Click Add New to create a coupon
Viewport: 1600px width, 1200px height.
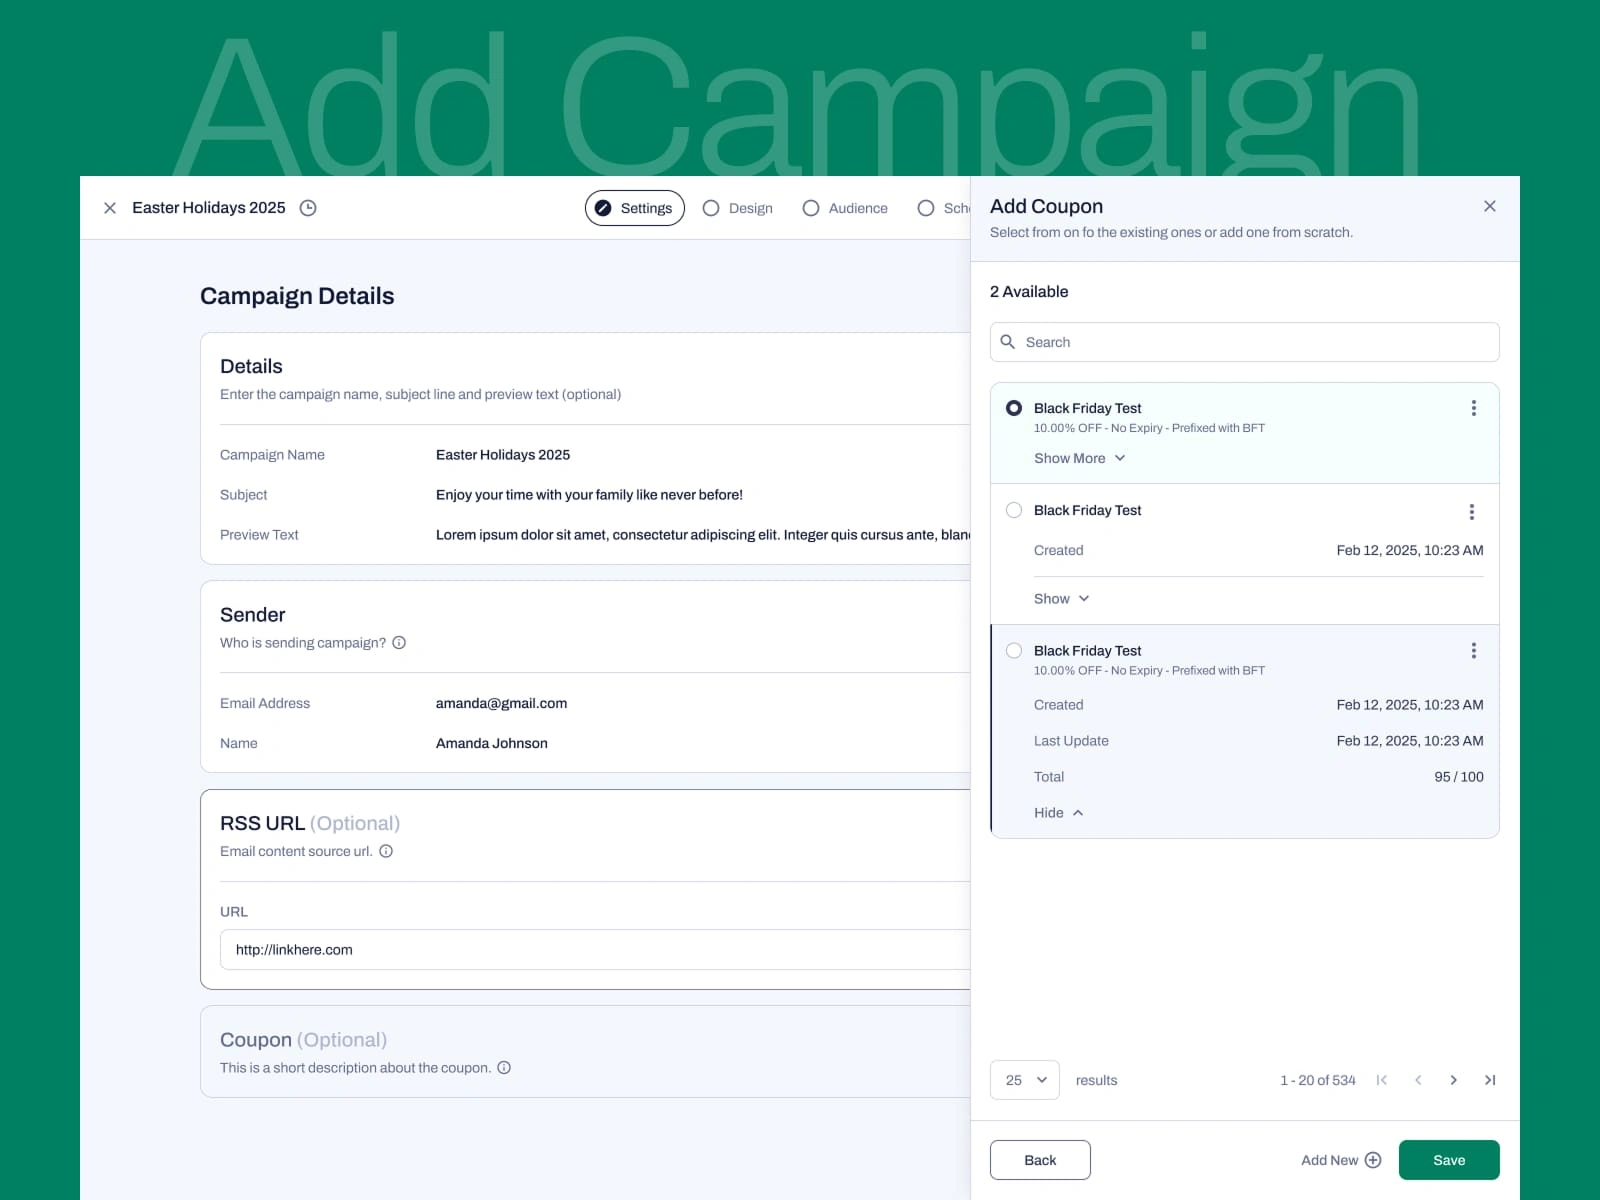(1340, 1159)
